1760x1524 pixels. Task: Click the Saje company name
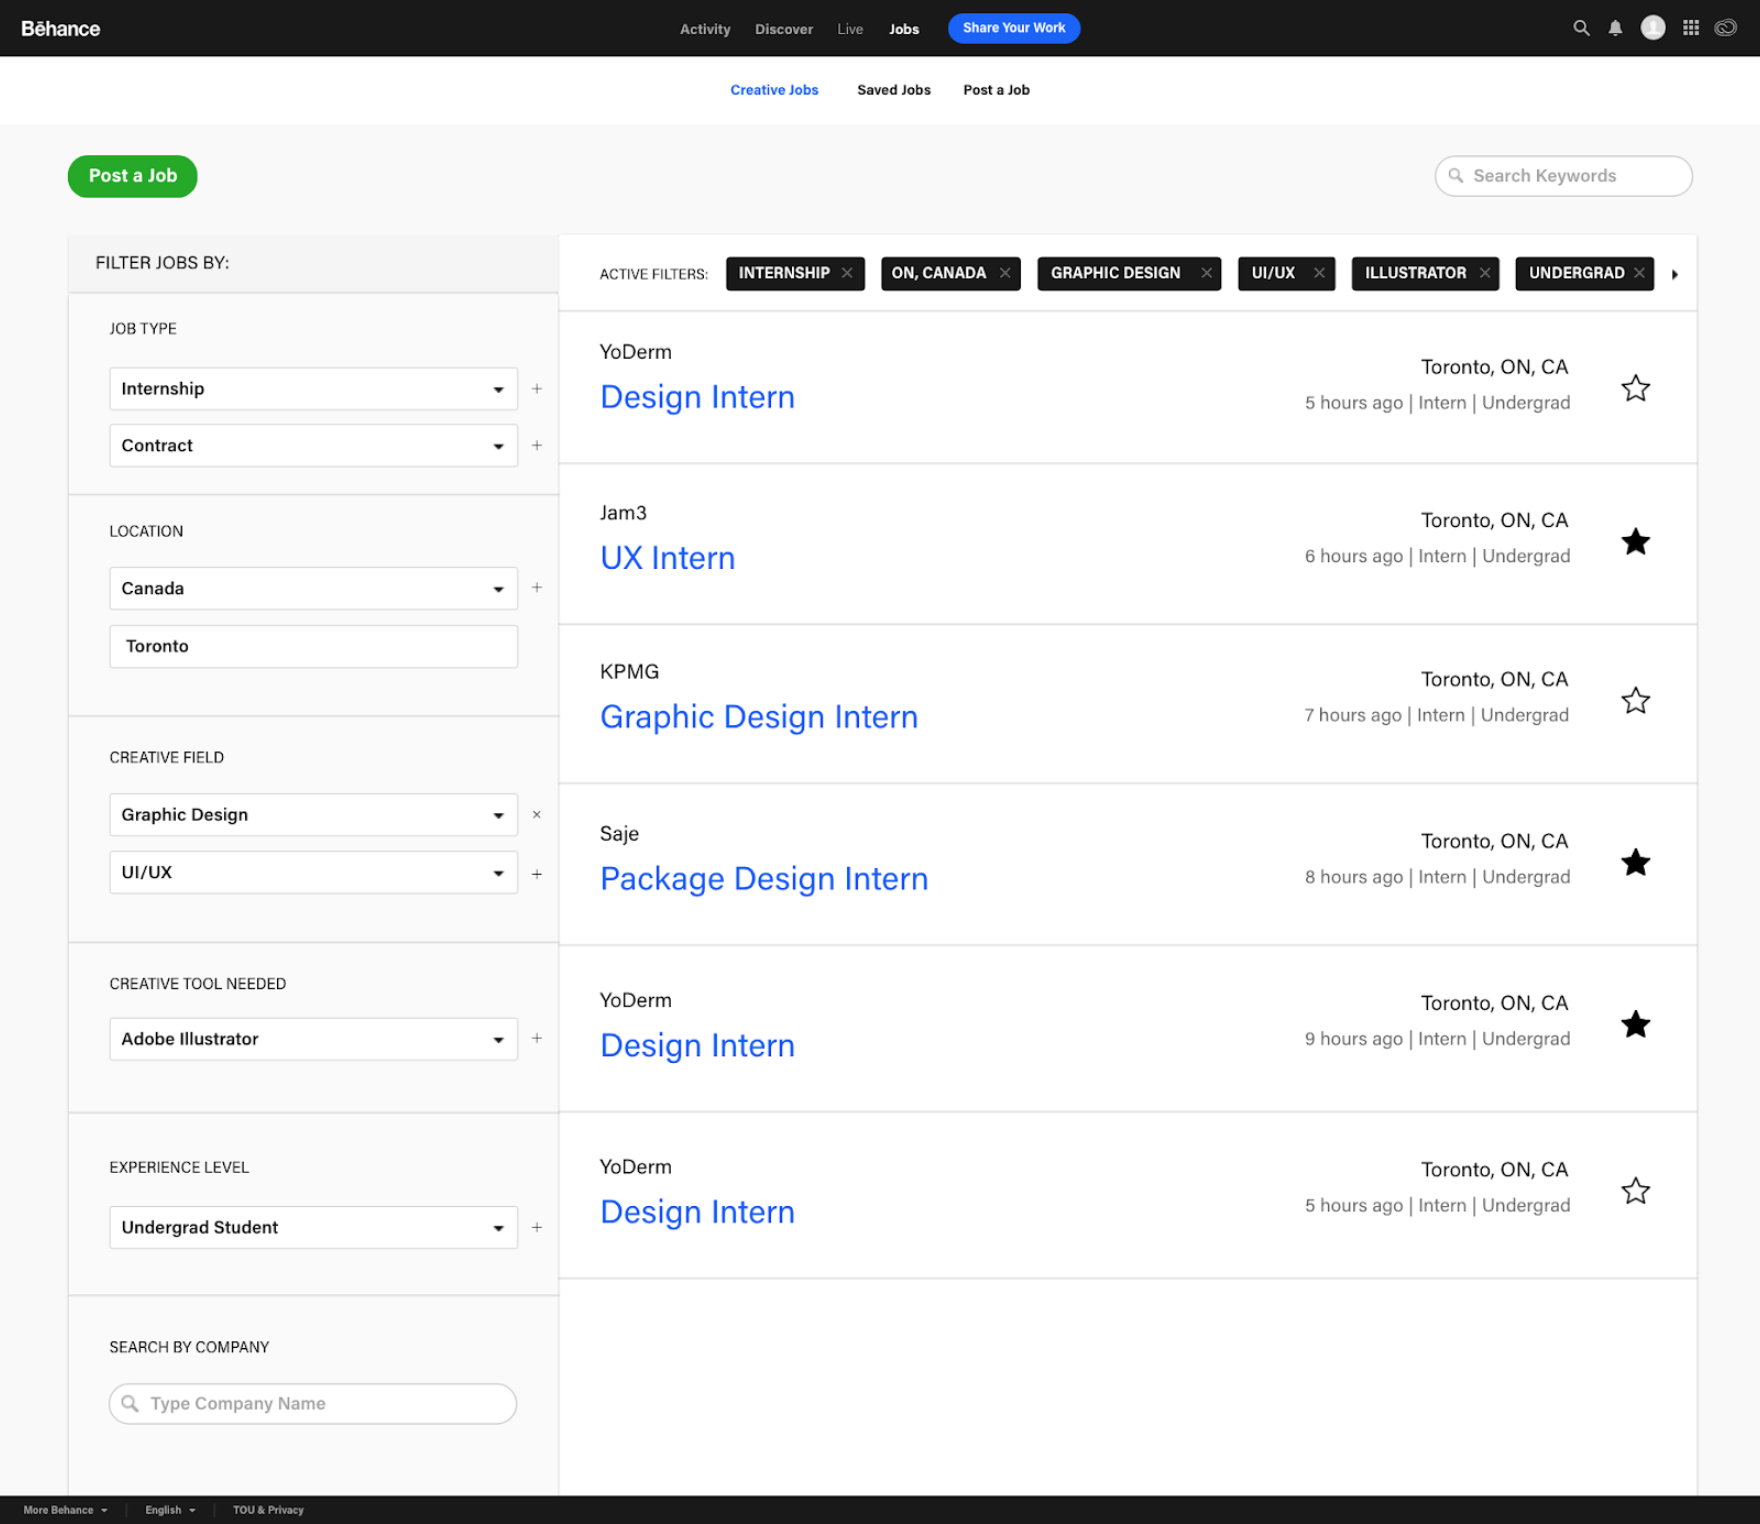point(619,834)
